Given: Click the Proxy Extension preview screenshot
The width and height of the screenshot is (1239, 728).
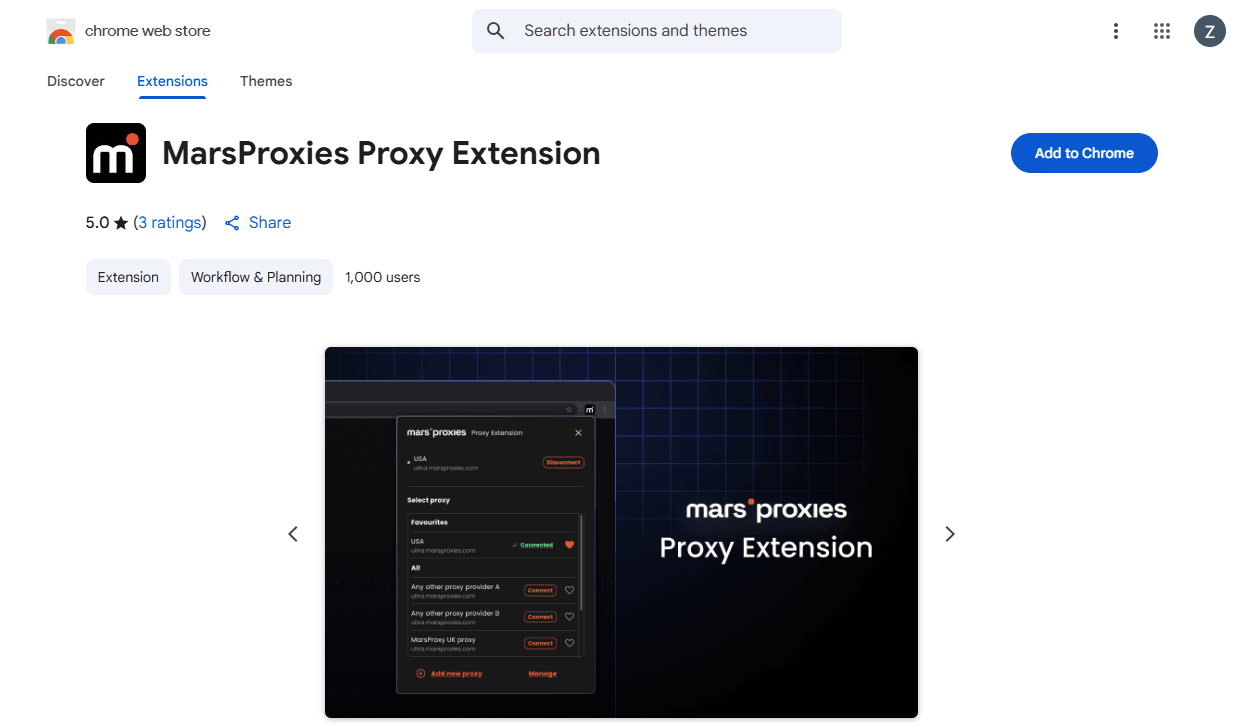Looking at the screenshot, I should tap(621, 532).
